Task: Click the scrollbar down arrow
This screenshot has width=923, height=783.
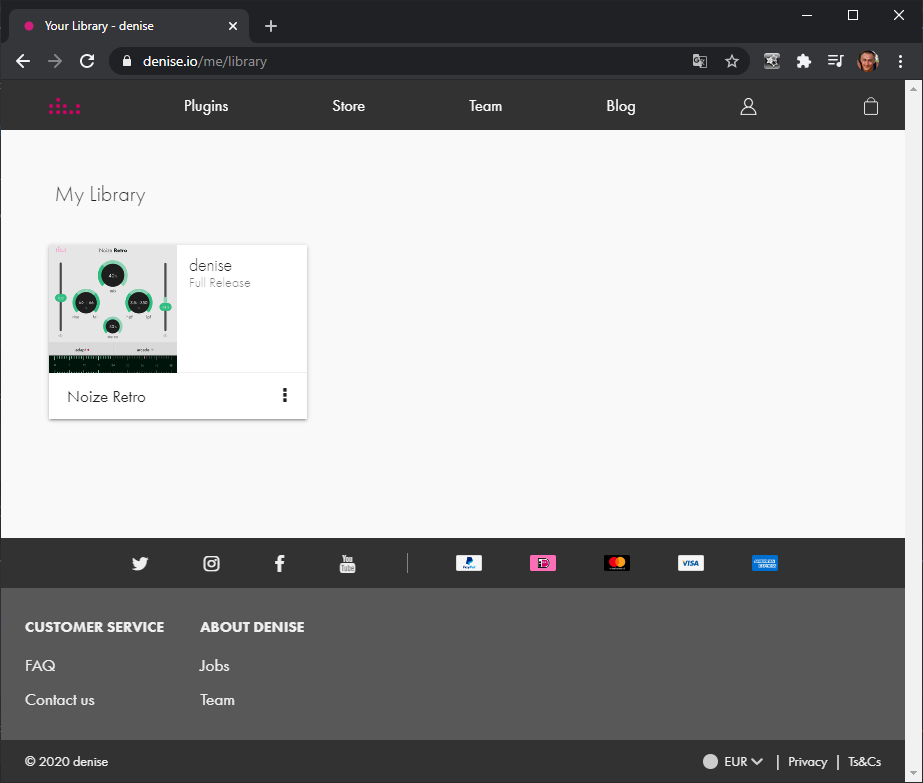Action: (x=913, y=772)
